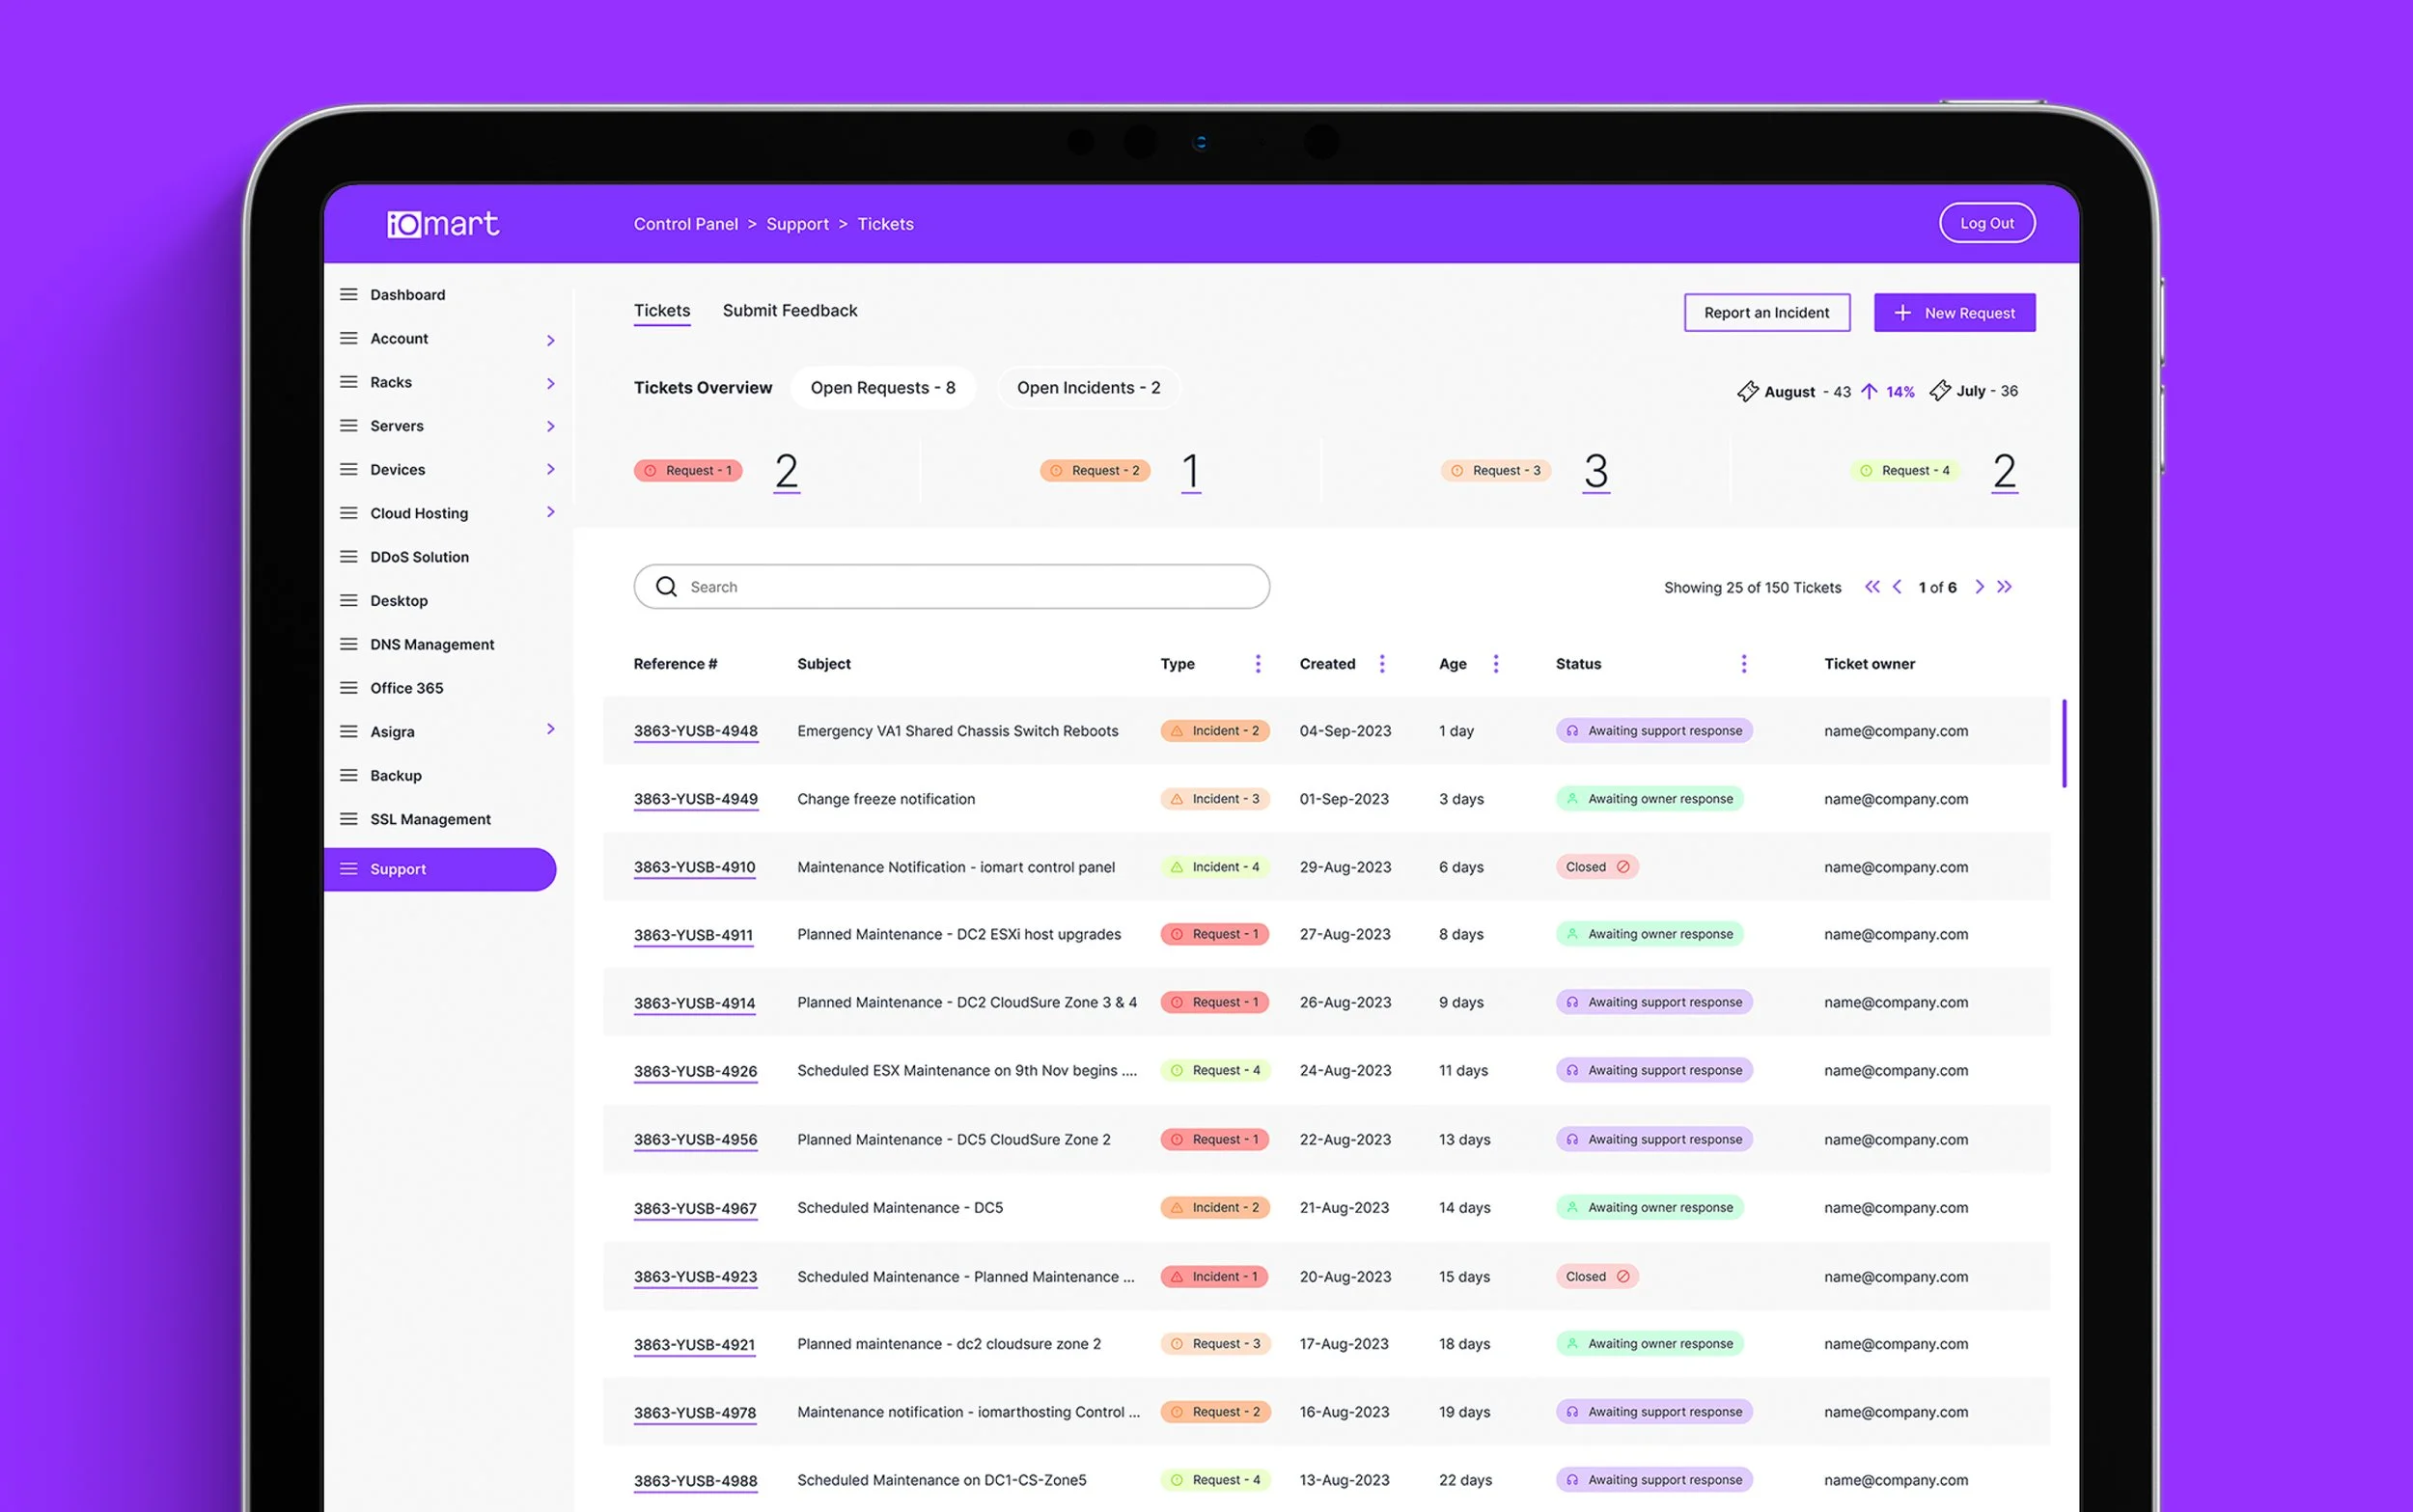Jump to last page with double-right arrows
The width and height of the screenshot is (2413, 1512).
coord(2004,587)
